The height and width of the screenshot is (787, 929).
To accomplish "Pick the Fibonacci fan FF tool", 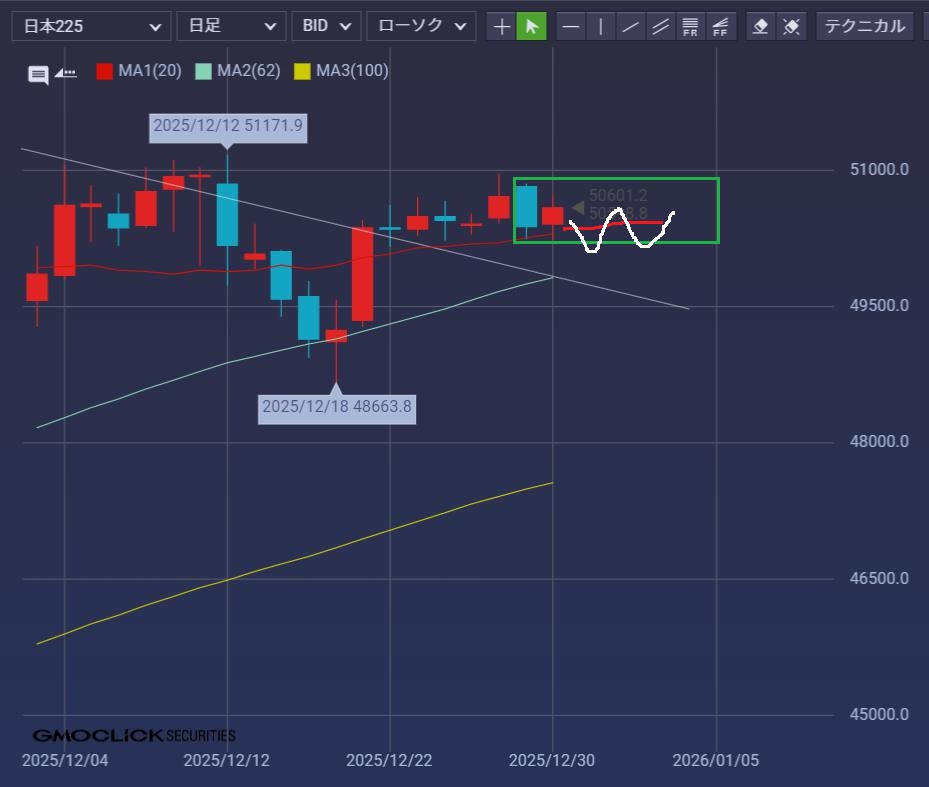I will 720,26.
